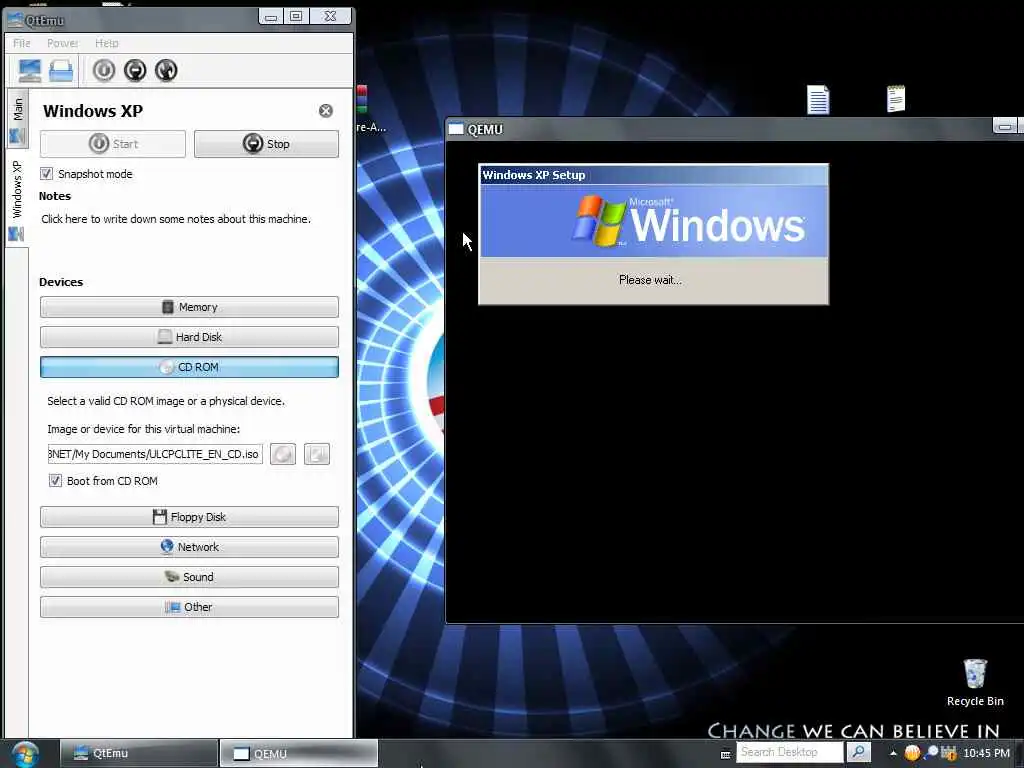Switch to QEMU in the taskbar

tap(298, 753)
